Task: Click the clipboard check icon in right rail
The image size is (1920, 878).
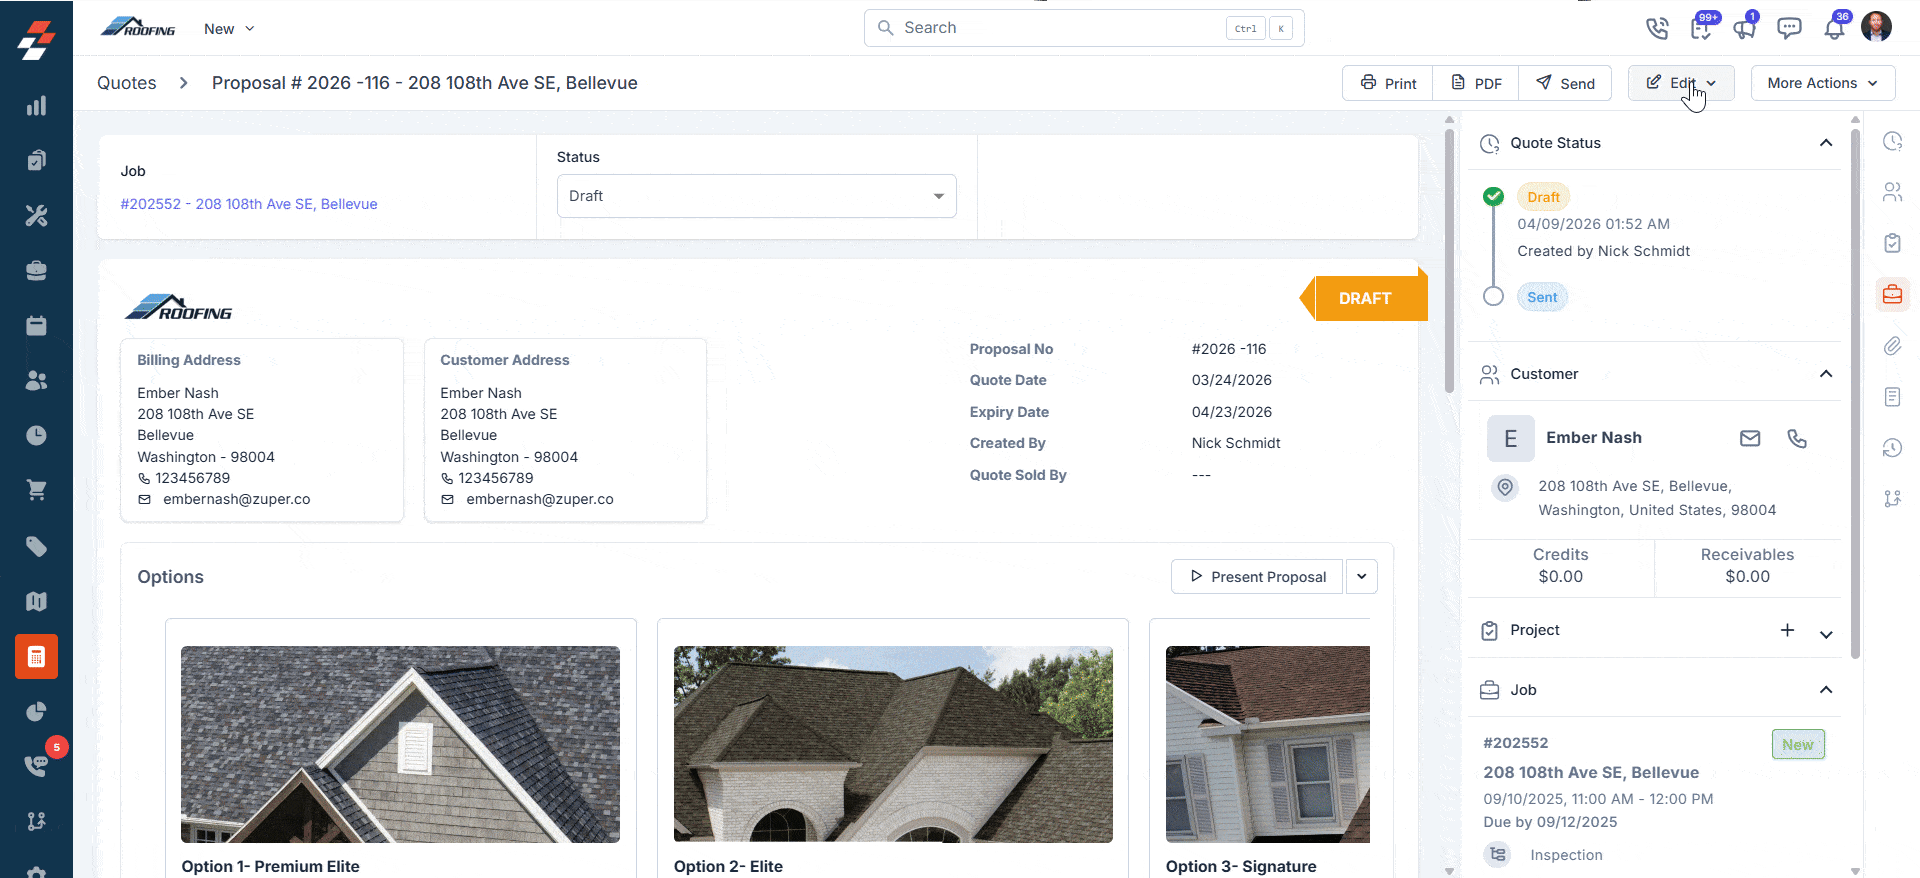Action: tap(1892, 243)
